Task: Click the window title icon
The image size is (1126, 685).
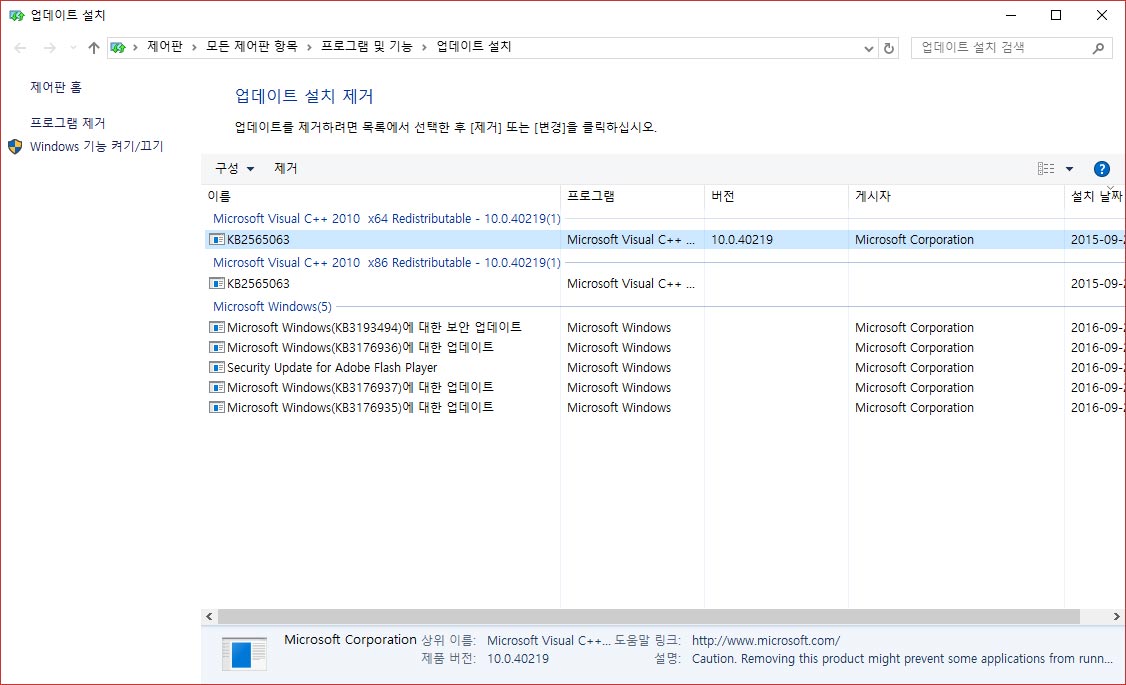Action: click(16, 15)
